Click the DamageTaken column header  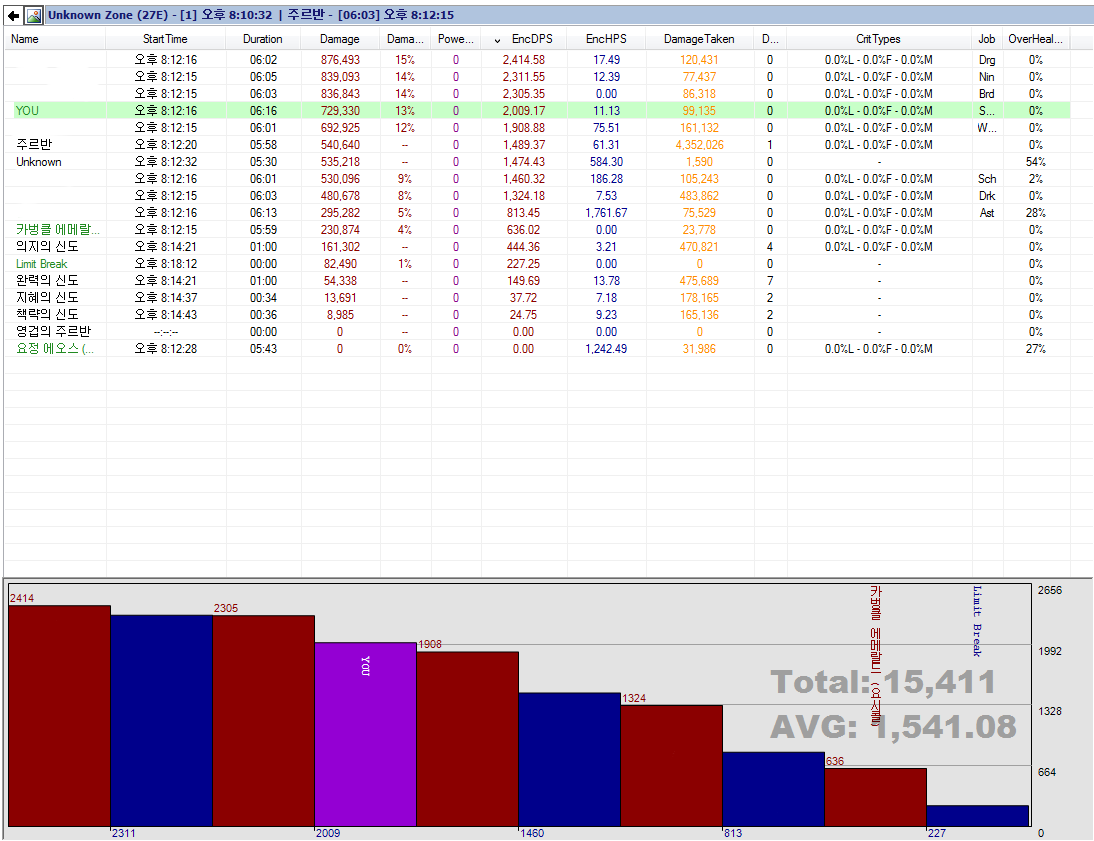coord(698,39)
